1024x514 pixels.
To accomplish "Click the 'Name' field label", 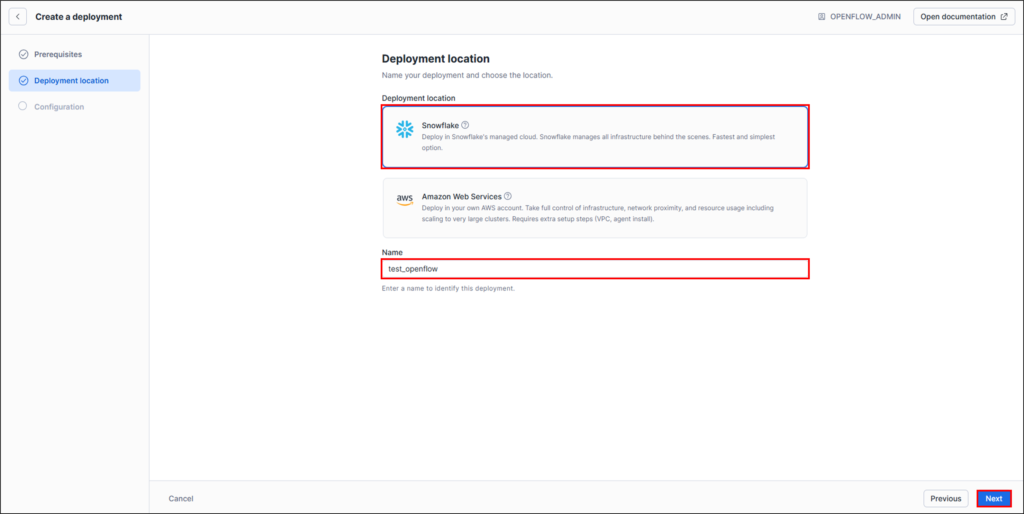I will point(392,252).
